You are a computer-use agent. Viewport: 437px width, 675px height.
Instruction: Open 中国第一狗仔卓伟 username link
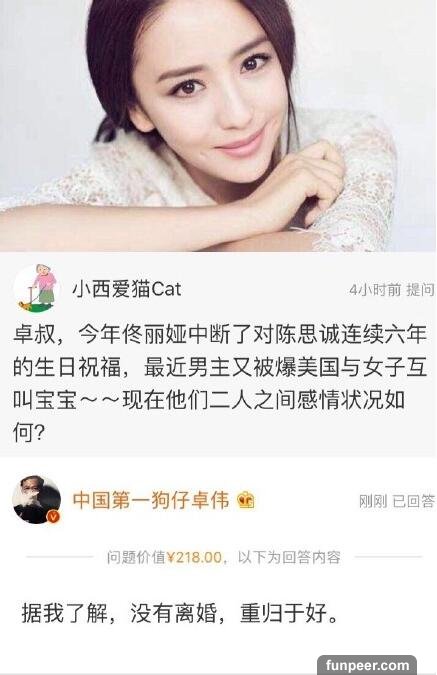[x=151, y=500]
